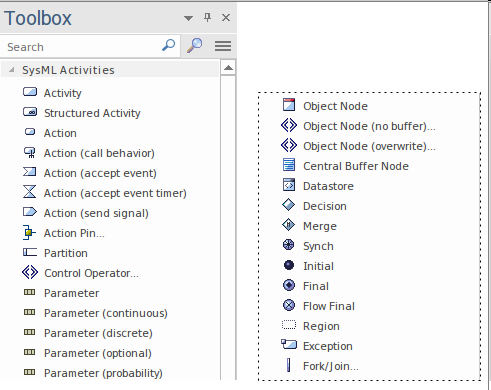Click the Toolbox search field
Viewport: 491px width, 390px height.
90,47
